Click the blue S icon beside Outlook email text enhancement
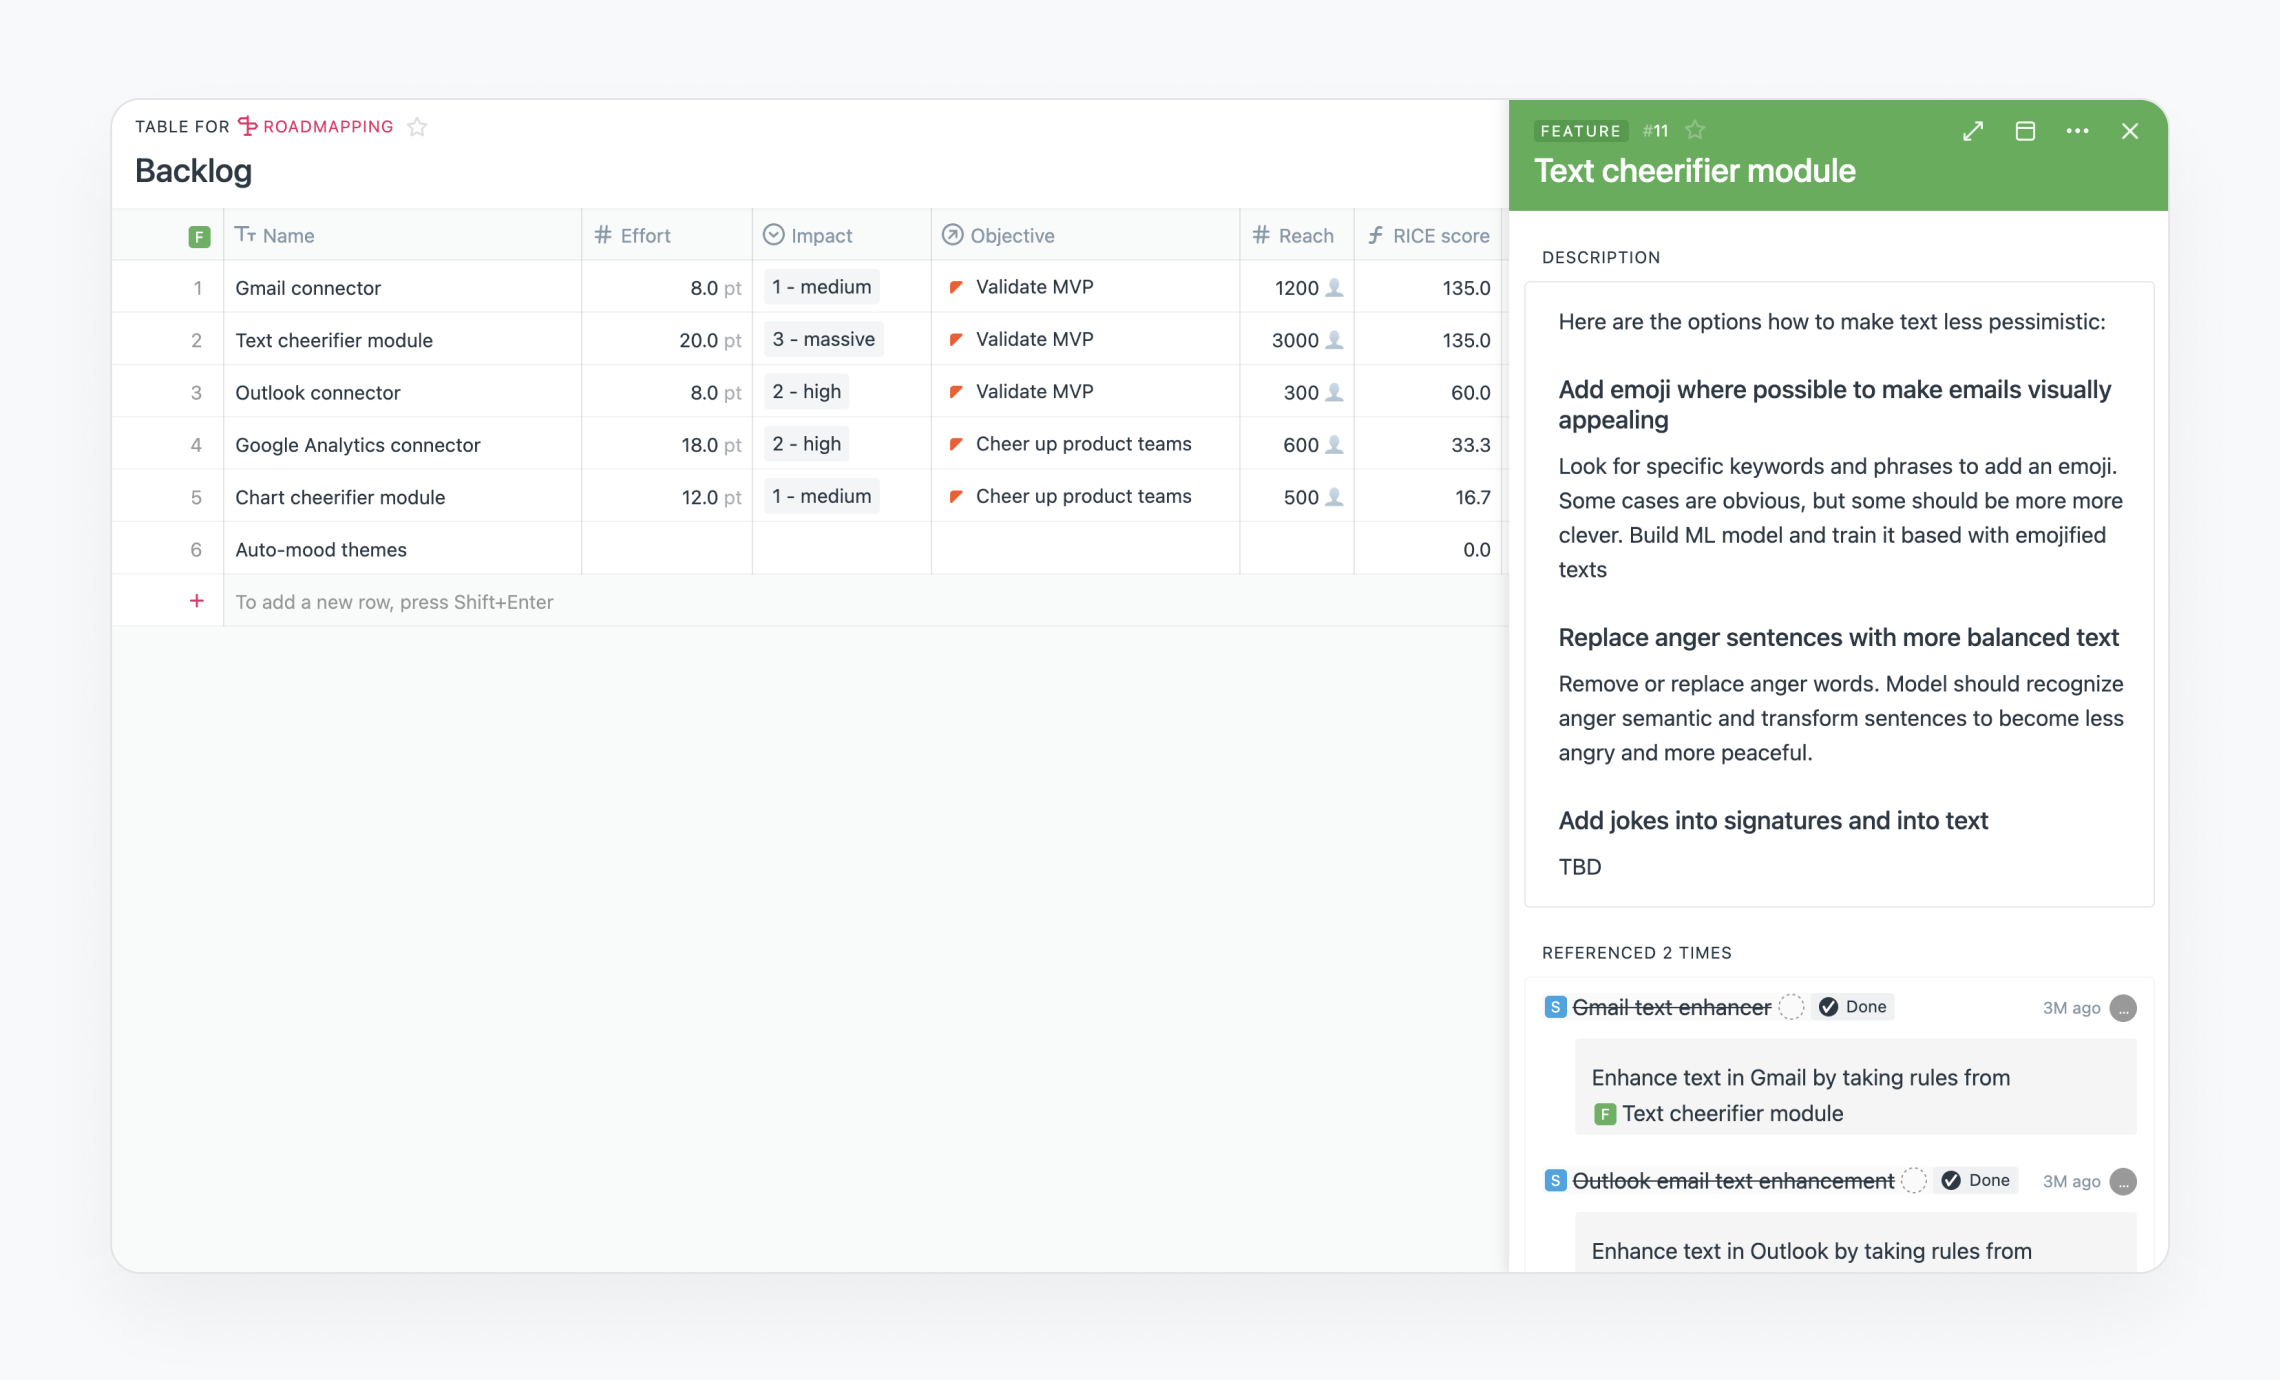Image resolution: width=2280 pixels, height=1380 pixels. pos(1555,1181)
